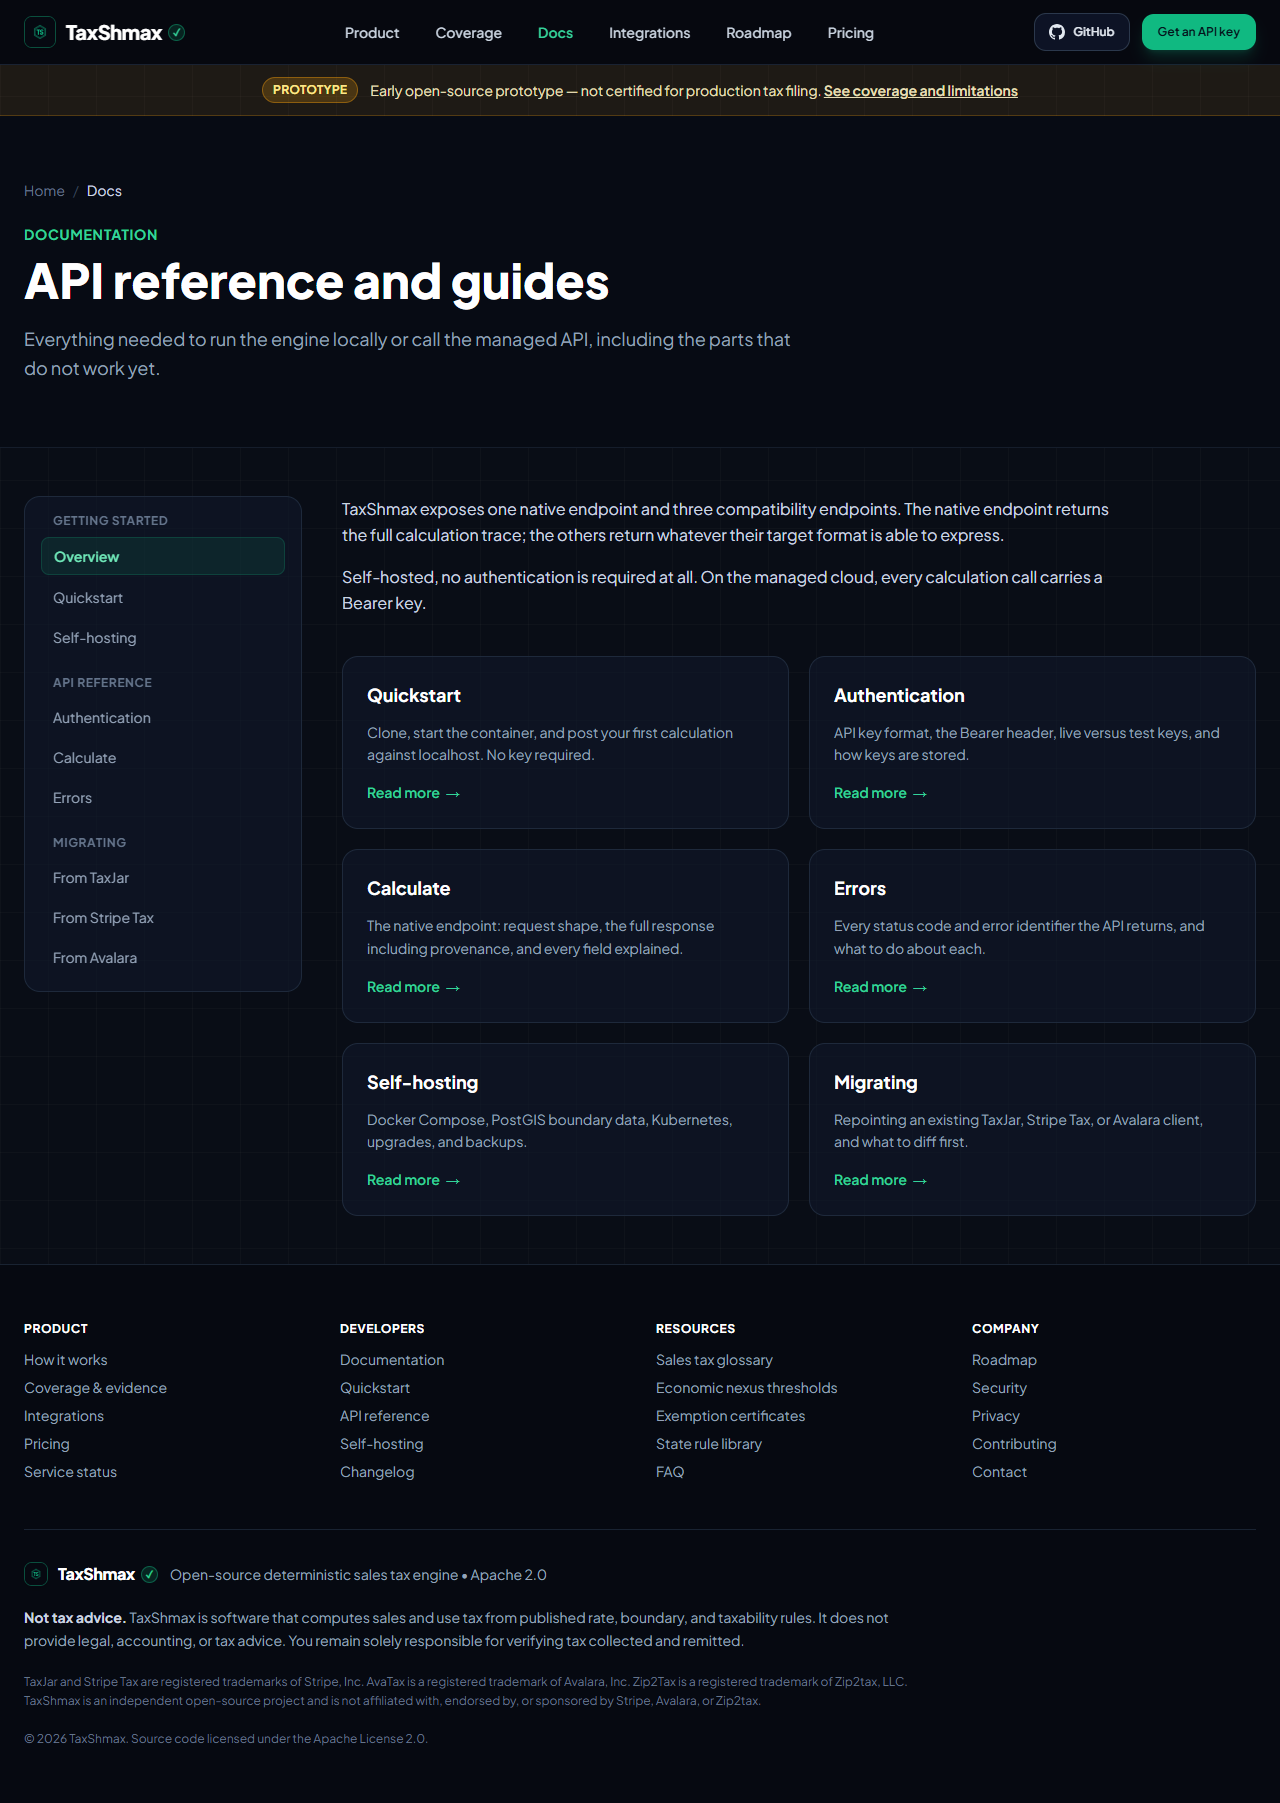Open Exemption certificates footer link
Image resolution: width=1280 pixels, height=1803 pixels.
(x=731, y=1416)
